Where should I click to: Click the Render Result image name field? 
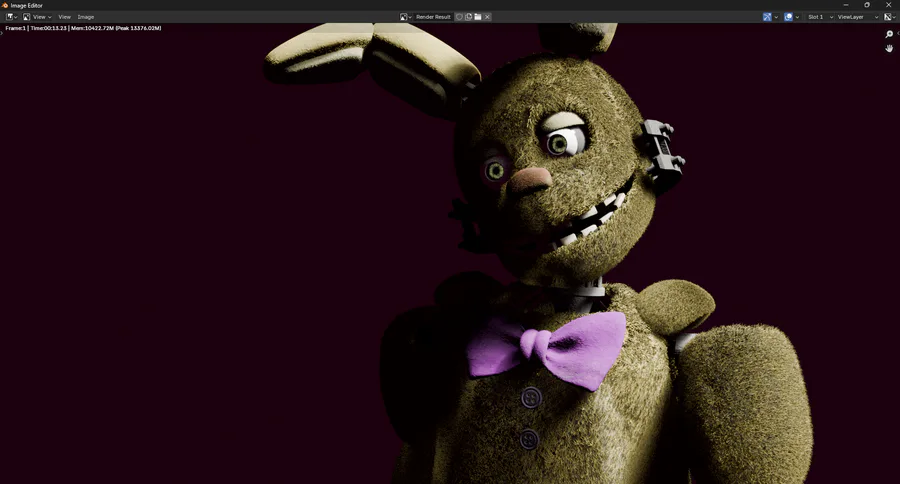tap(433, 17)
